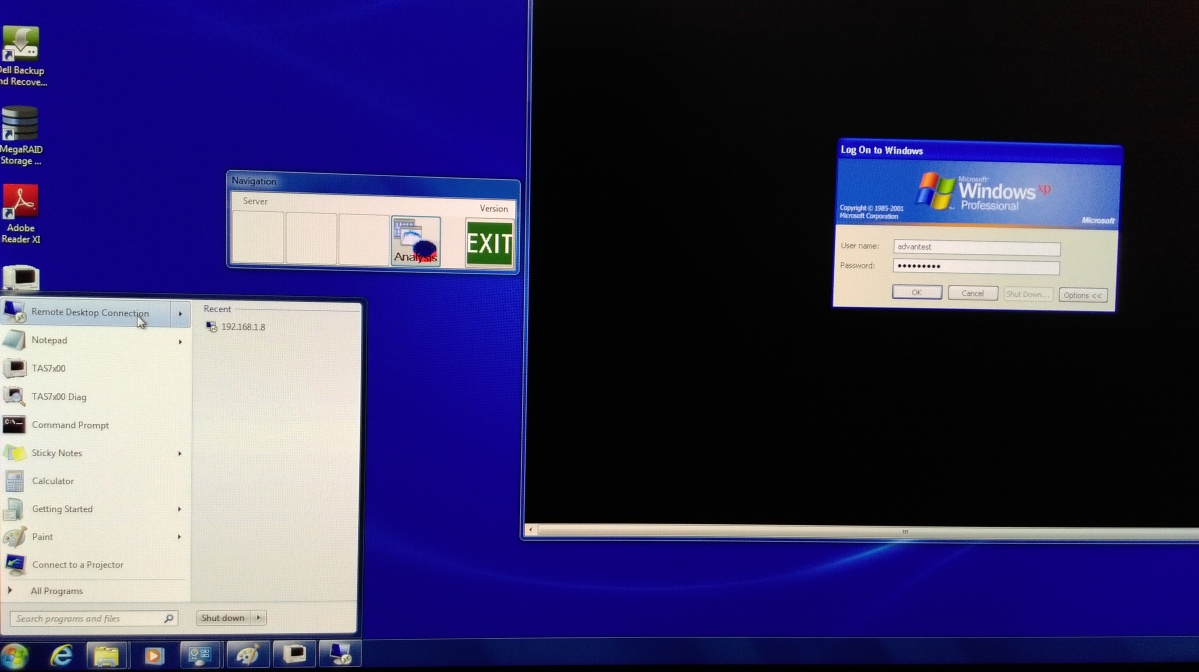Select TAS7x00 Diag from Start menu
Viewport: 1199px width, 672px height.
coord(59,397)
